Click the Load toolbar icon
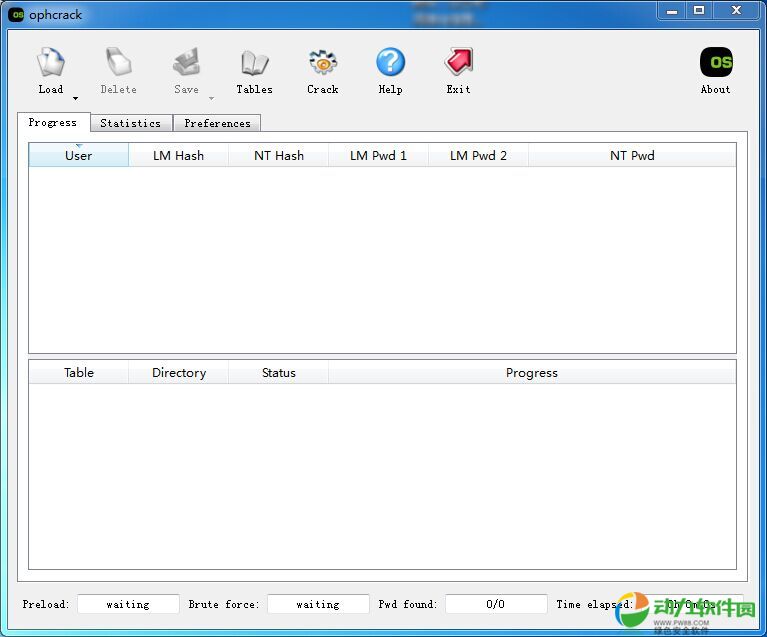This screenshot has width=767, height=637. point(51,63)
